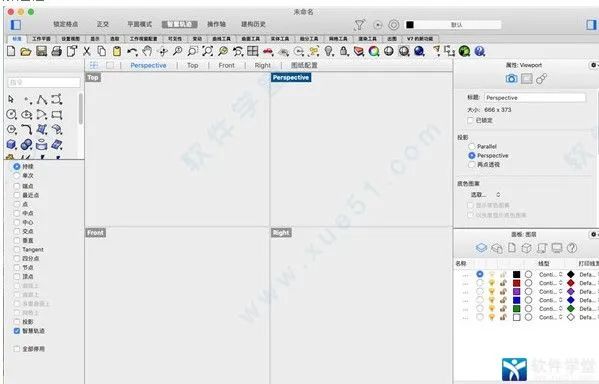This screenshot has height=384, width=599.
Task: Switch to the Top viewport tab
Action: pos(193,65)
